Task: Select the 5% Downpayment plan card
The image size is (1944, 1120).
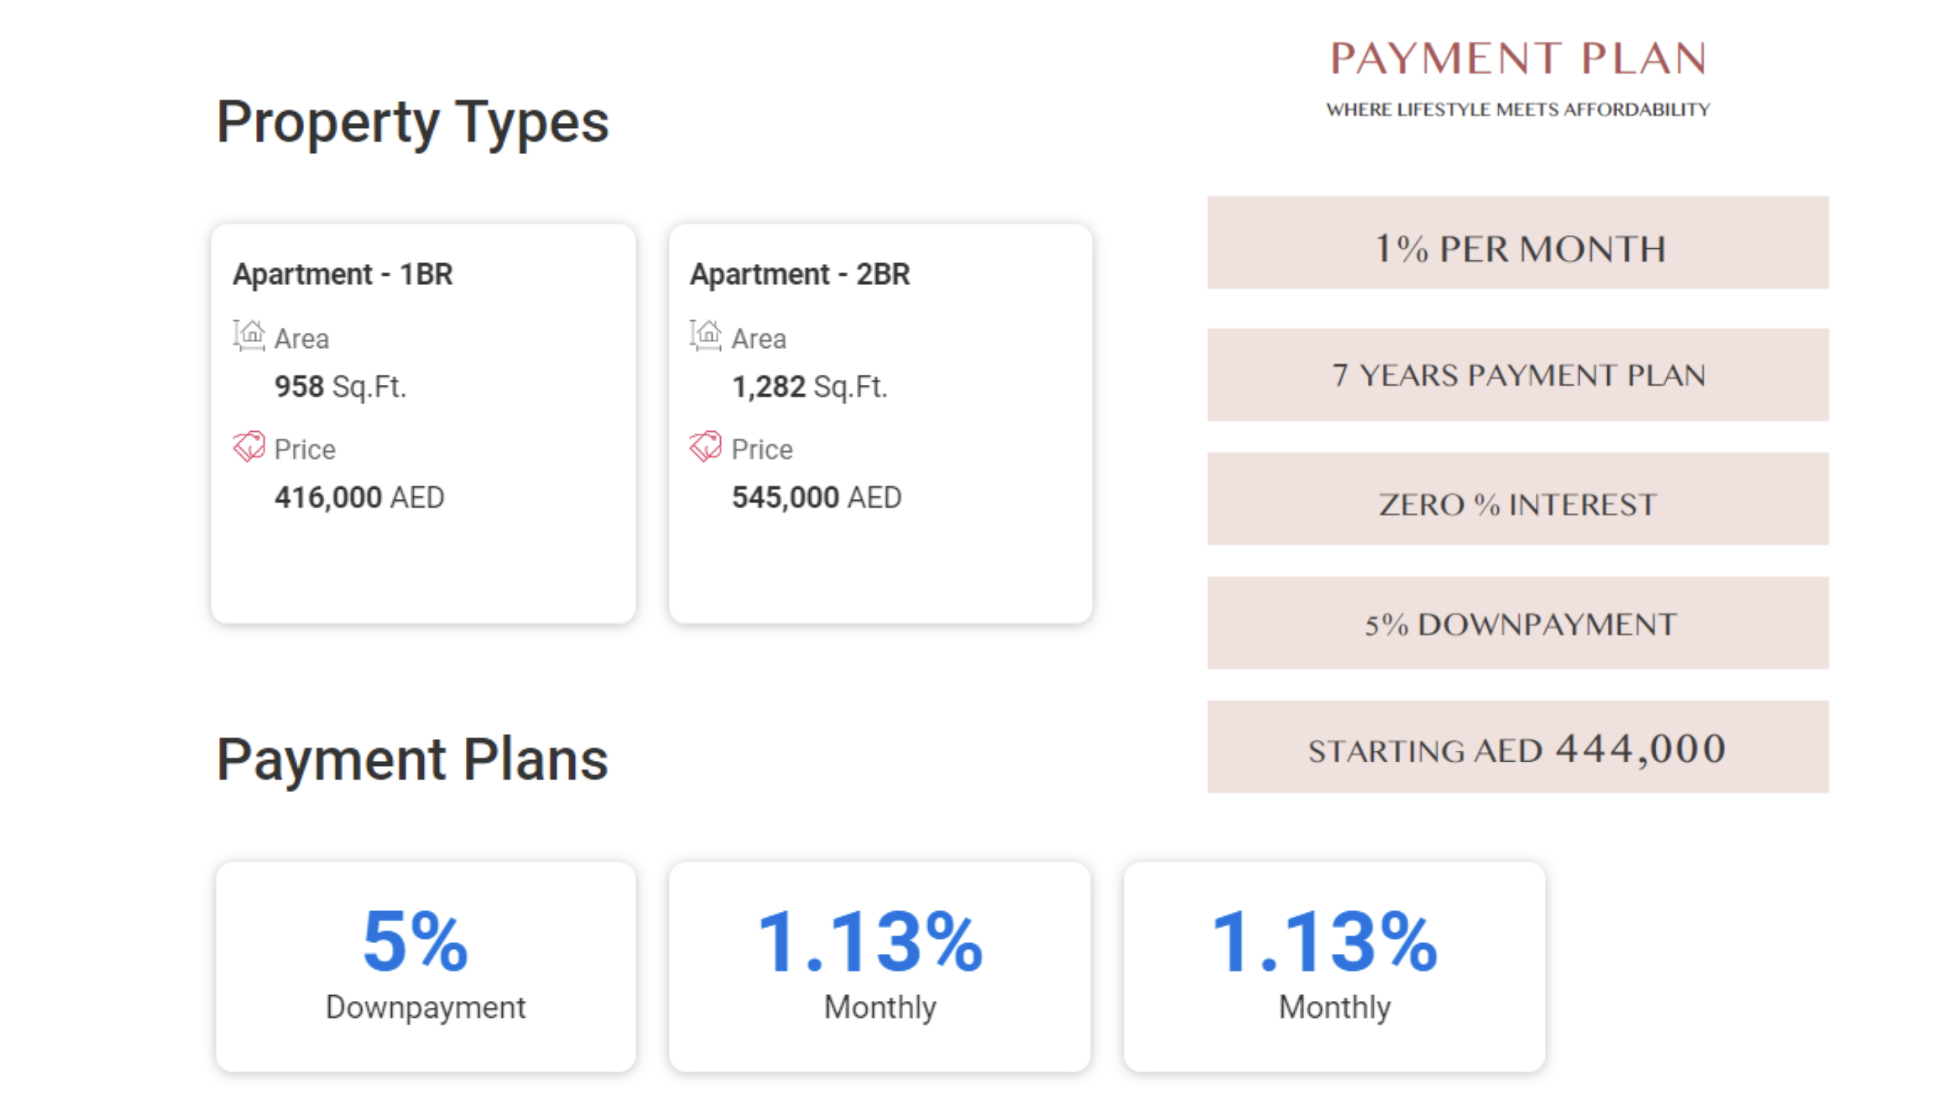Action: tap(425, 967)
